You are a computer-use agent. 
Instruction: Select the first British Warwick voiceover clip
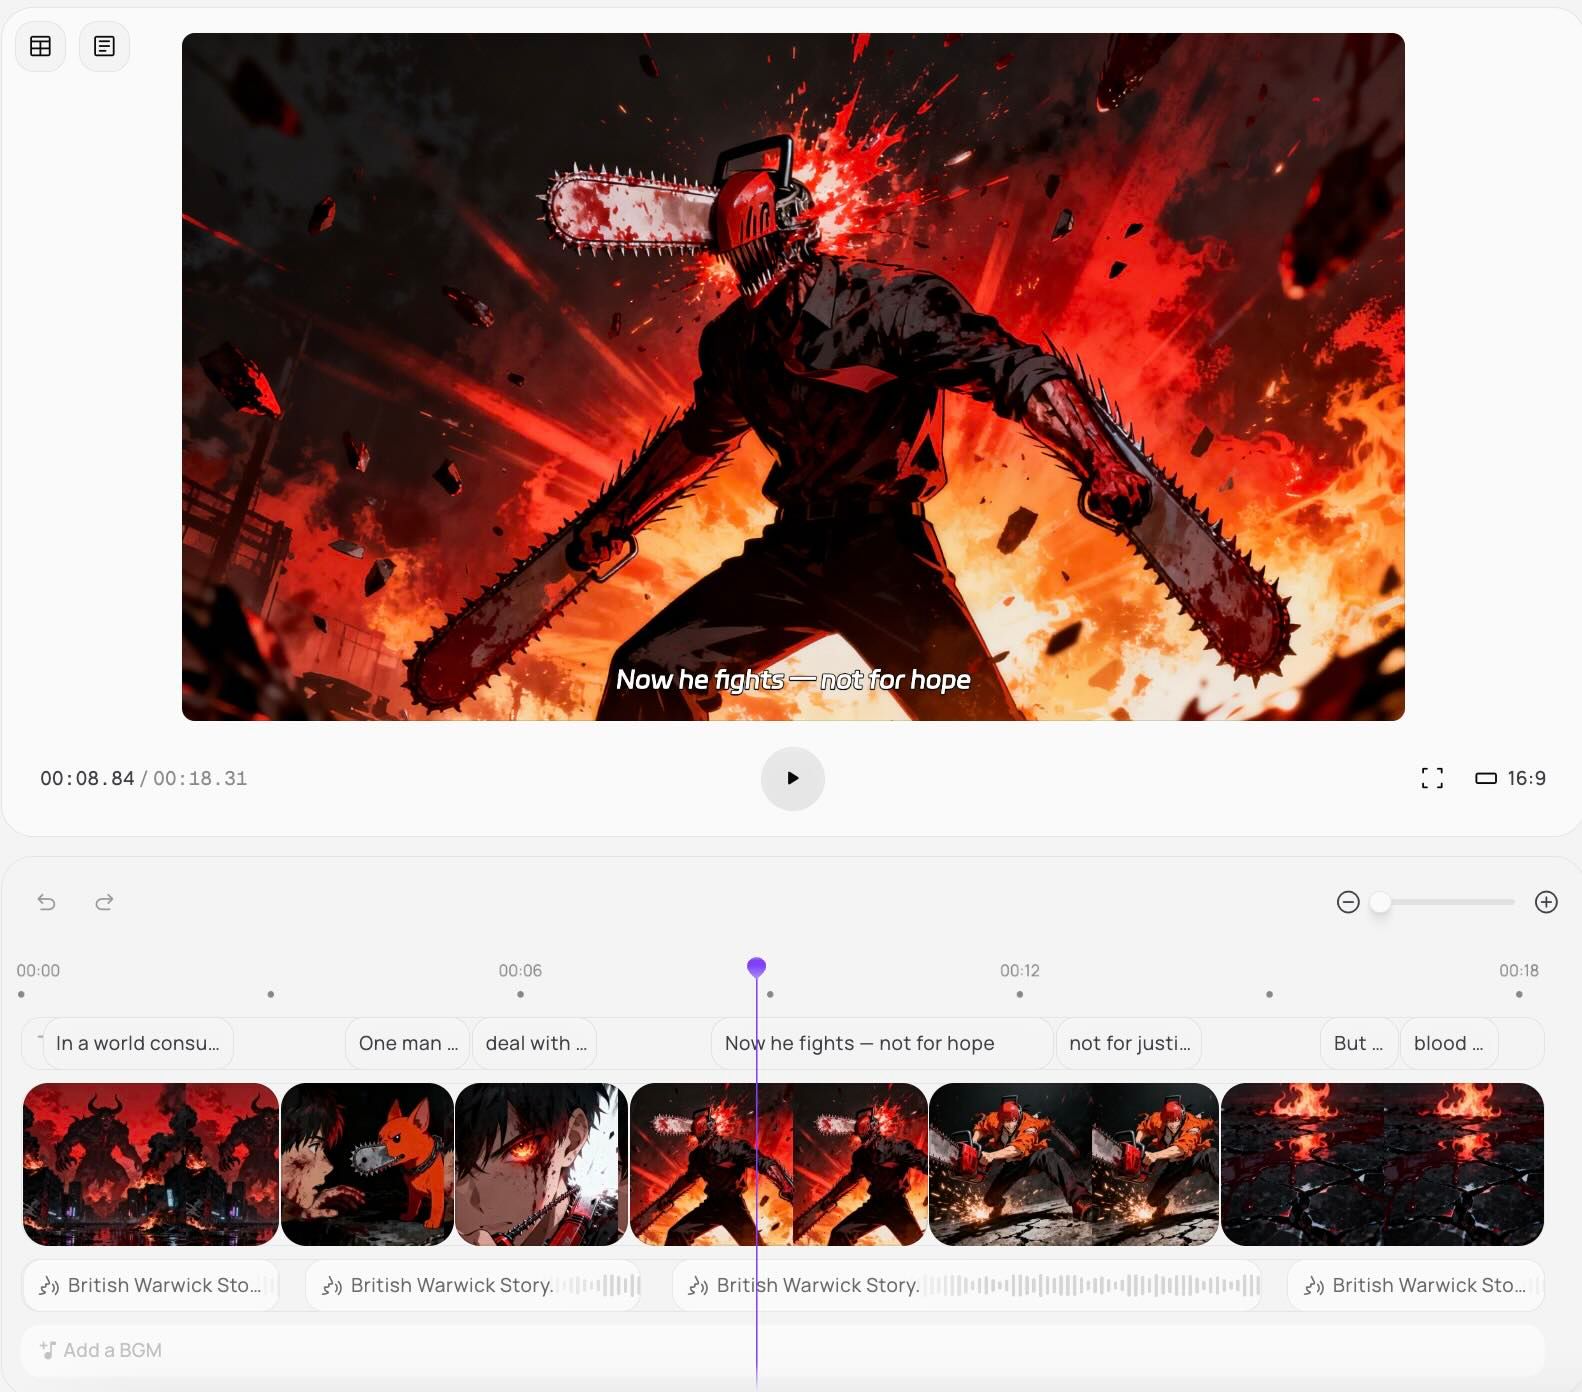tap(150, 1285)
